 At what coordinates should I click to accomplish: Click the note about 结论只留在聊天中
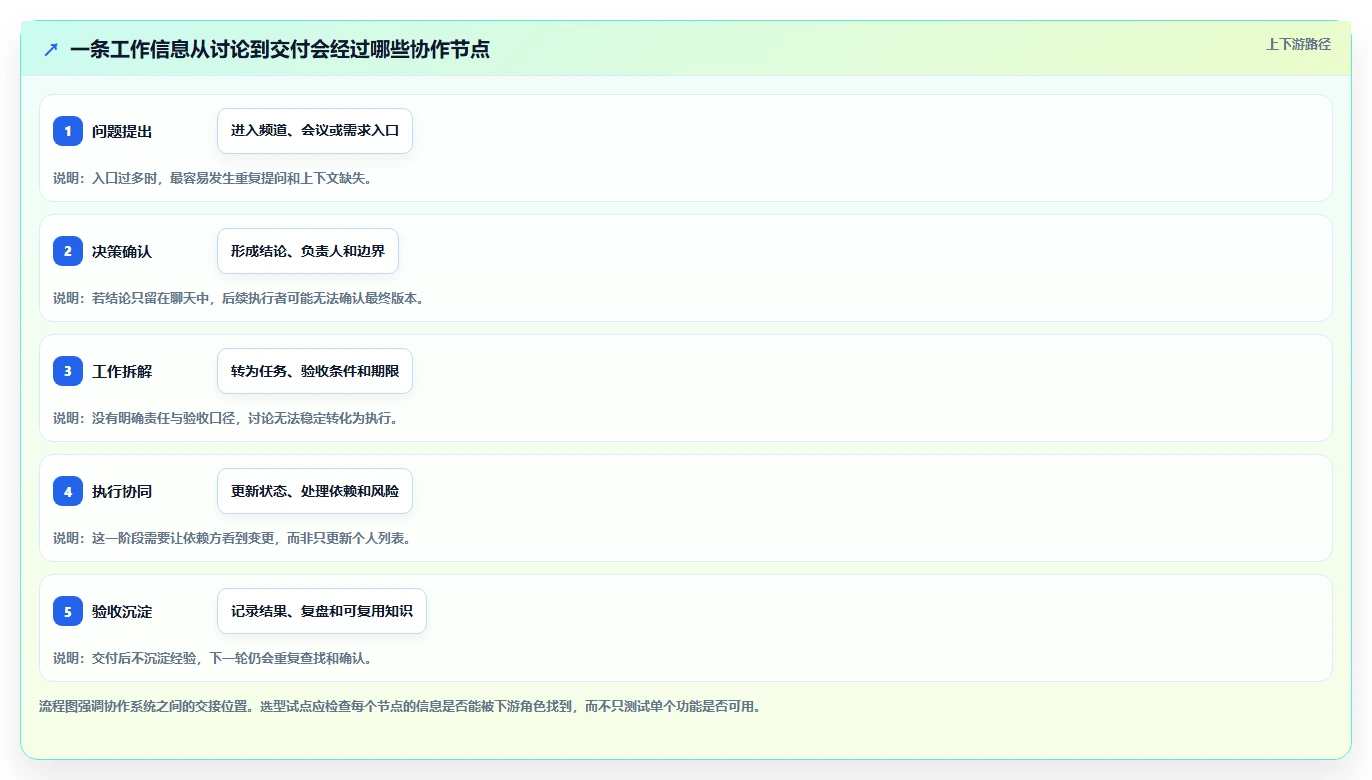(238, 298)
